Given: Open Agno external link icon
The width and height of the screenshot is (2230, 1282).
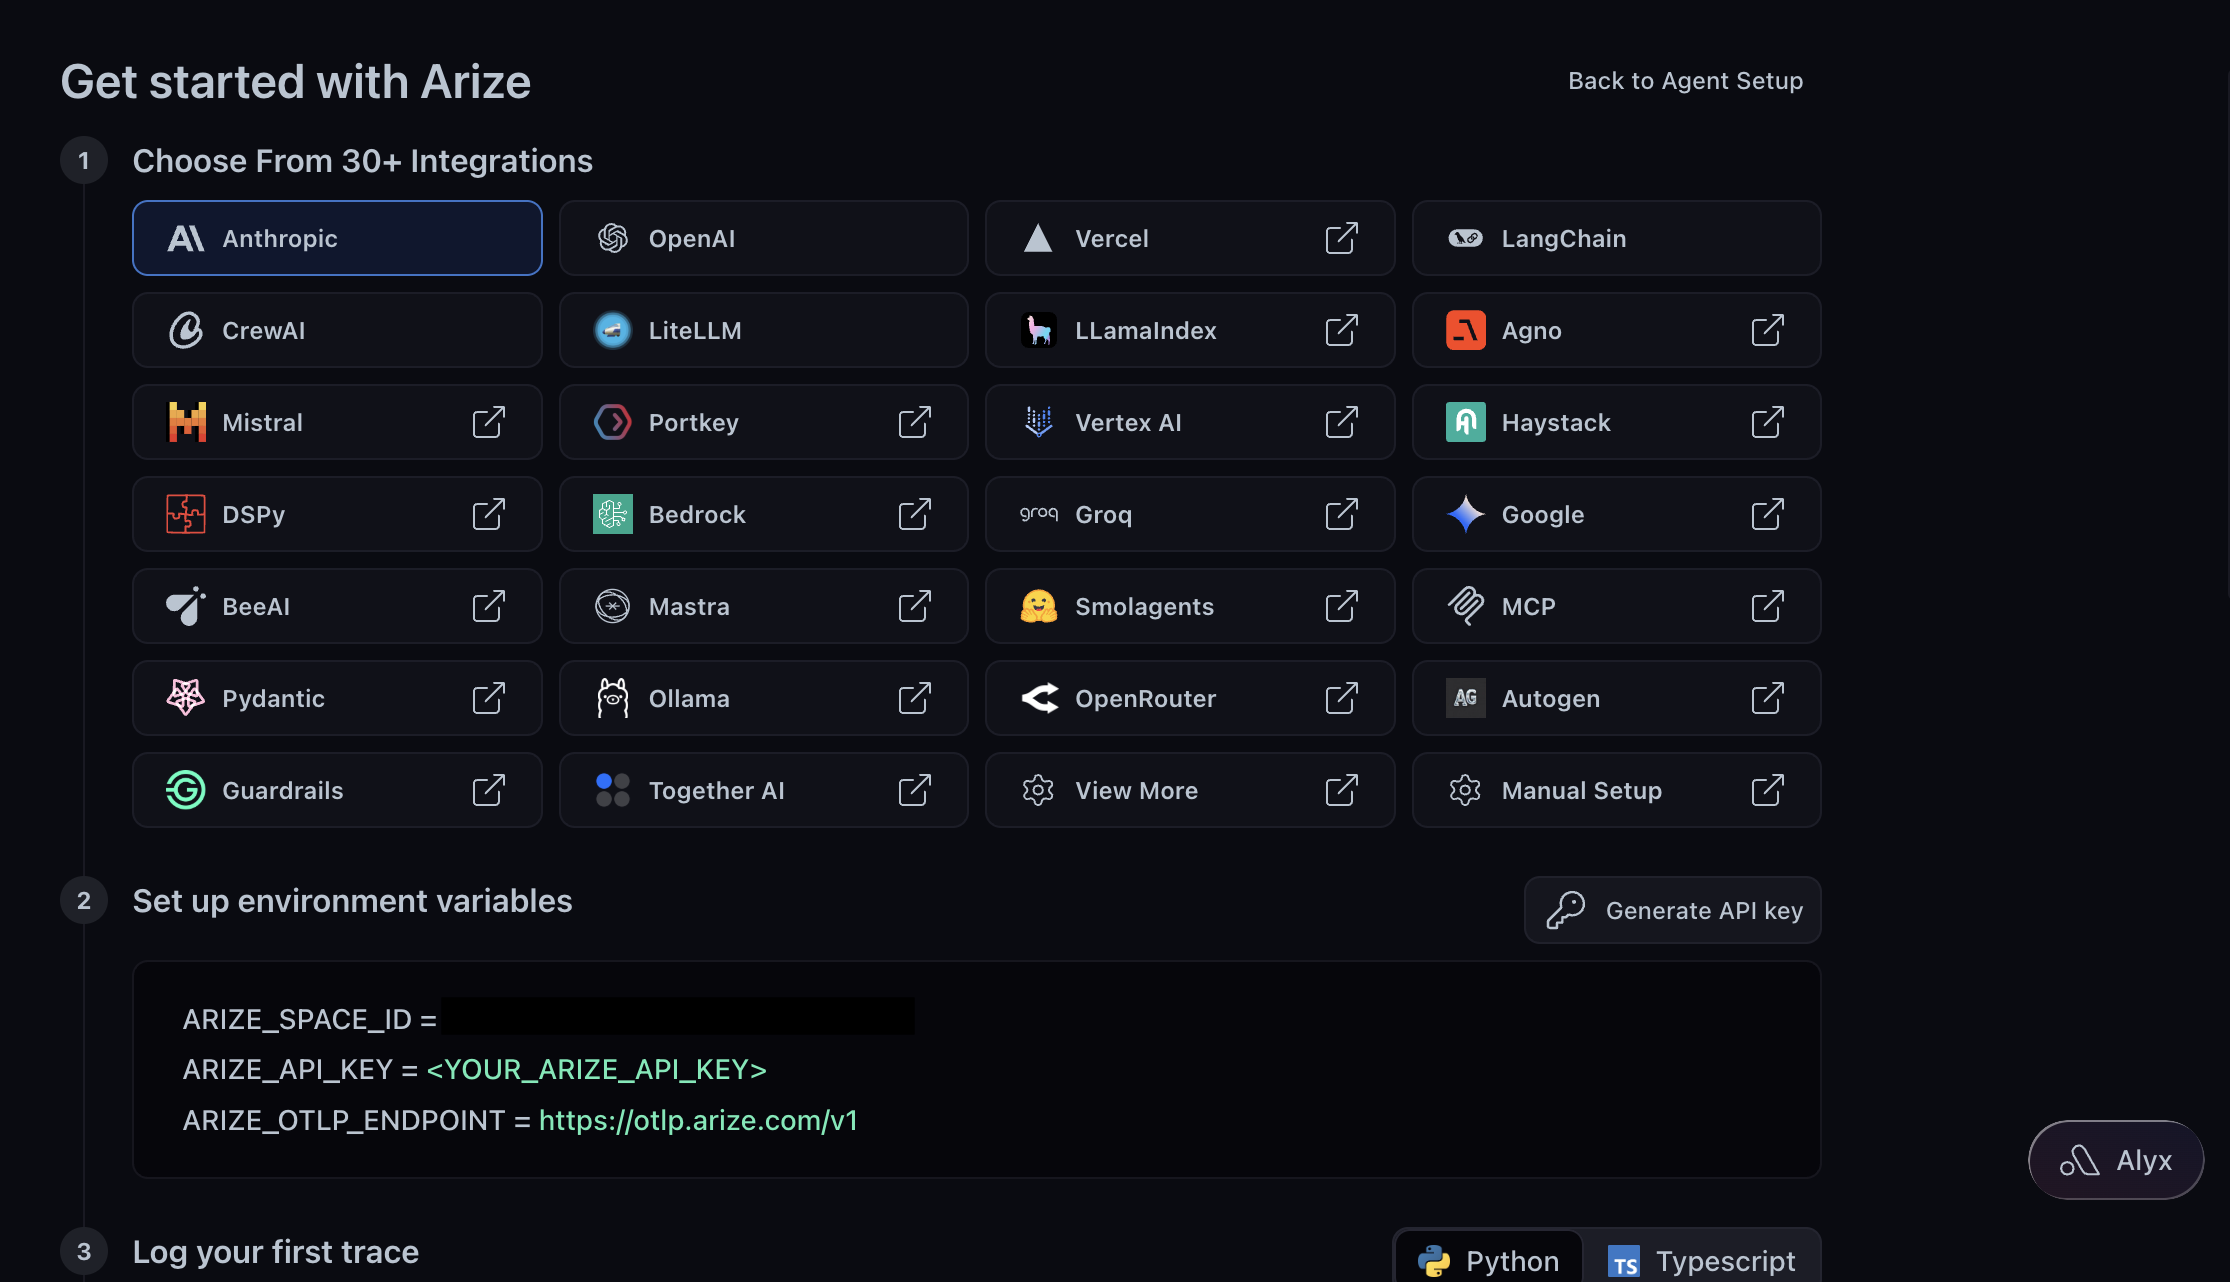Looking at the screenshot, I should 1767,330.
